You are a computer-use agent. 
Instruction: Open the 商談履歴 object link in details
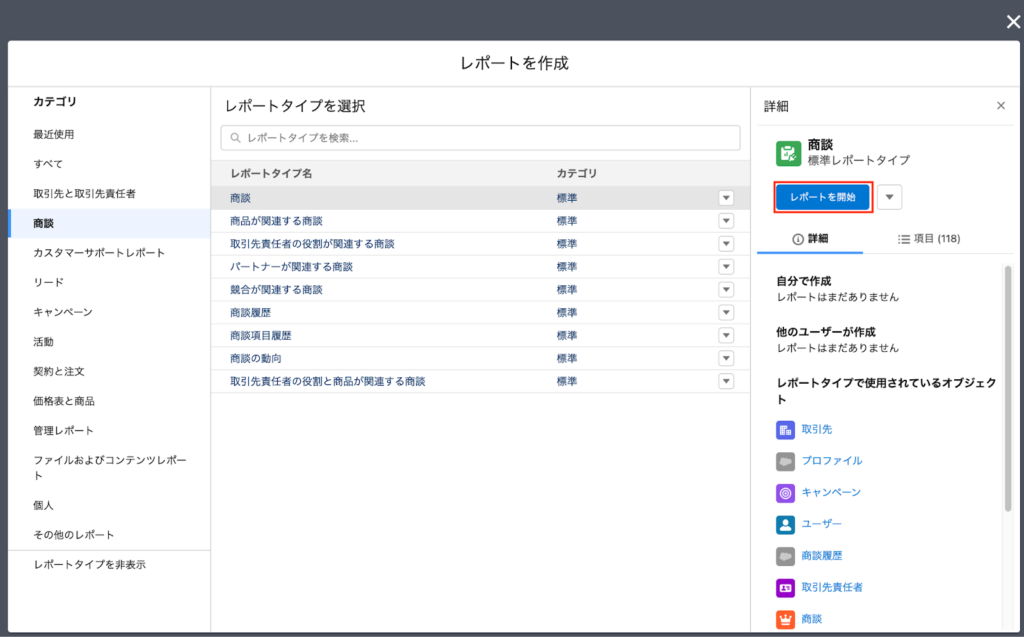pyautogui.click(x=822, y=555)
